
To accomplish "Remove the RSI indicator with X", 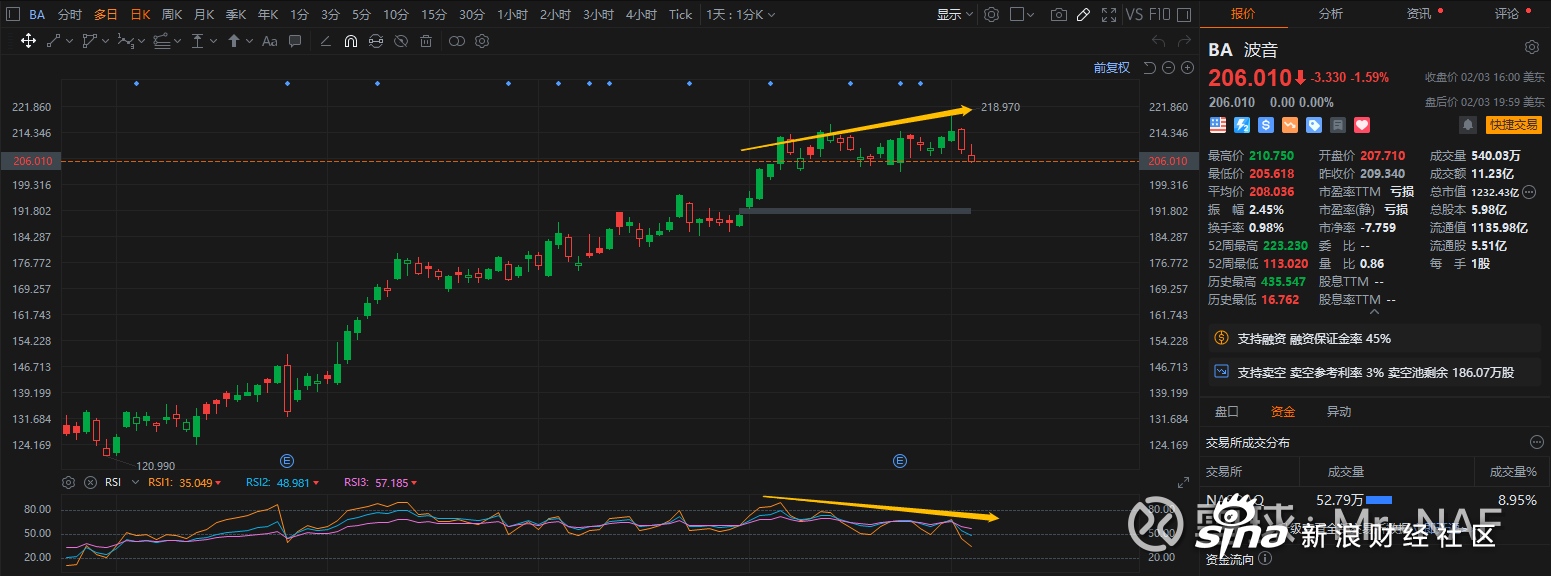I will coord(90,482).
